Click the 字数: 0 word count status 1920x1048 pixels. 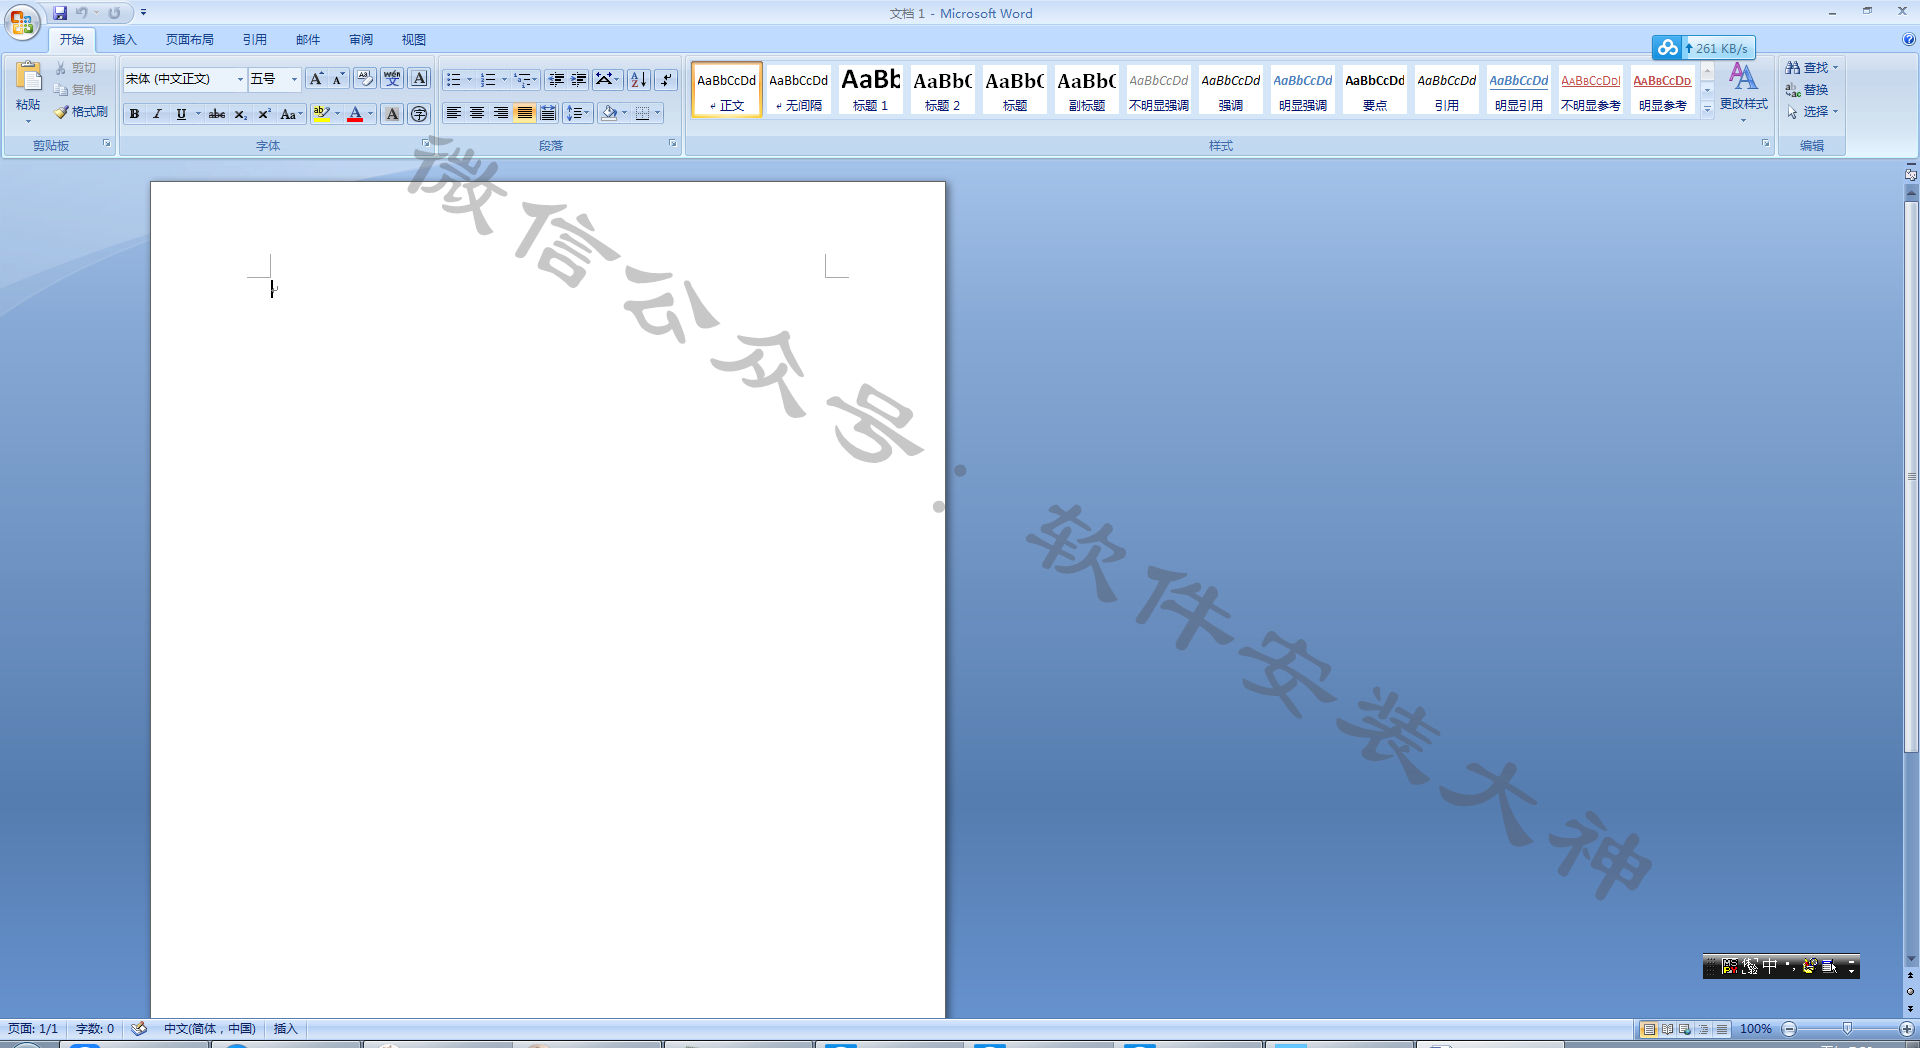point(95,1028)
